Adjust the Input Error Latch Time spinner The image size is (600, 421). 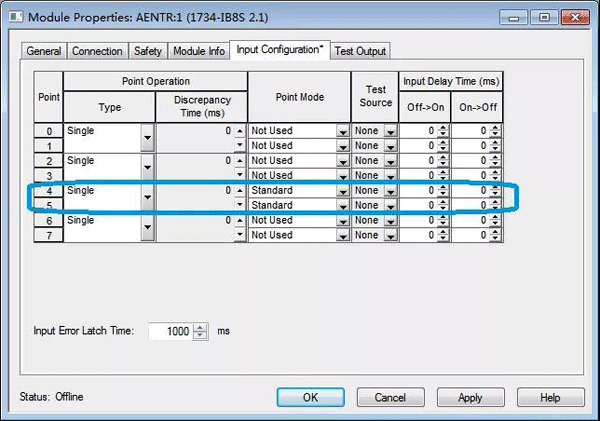pos(200,331)
